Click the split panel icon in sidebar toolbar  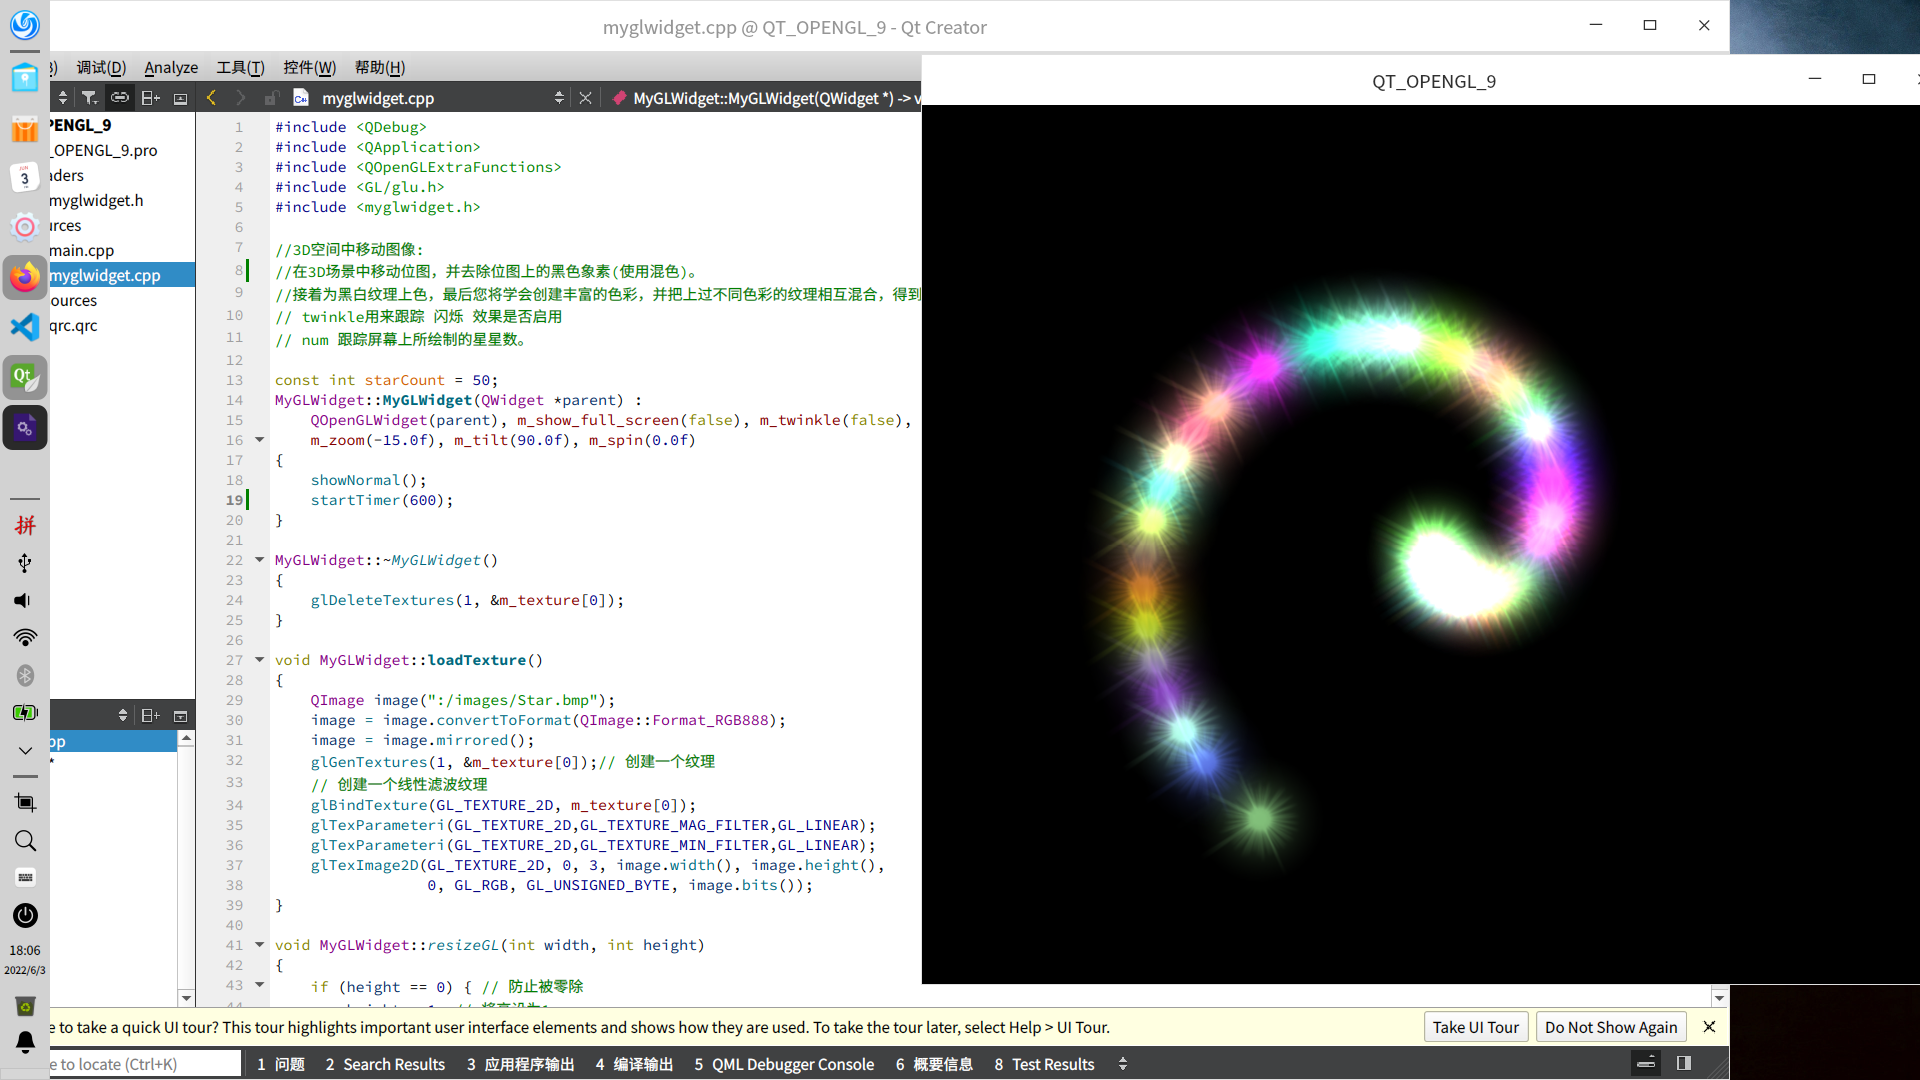coord(150,98)
